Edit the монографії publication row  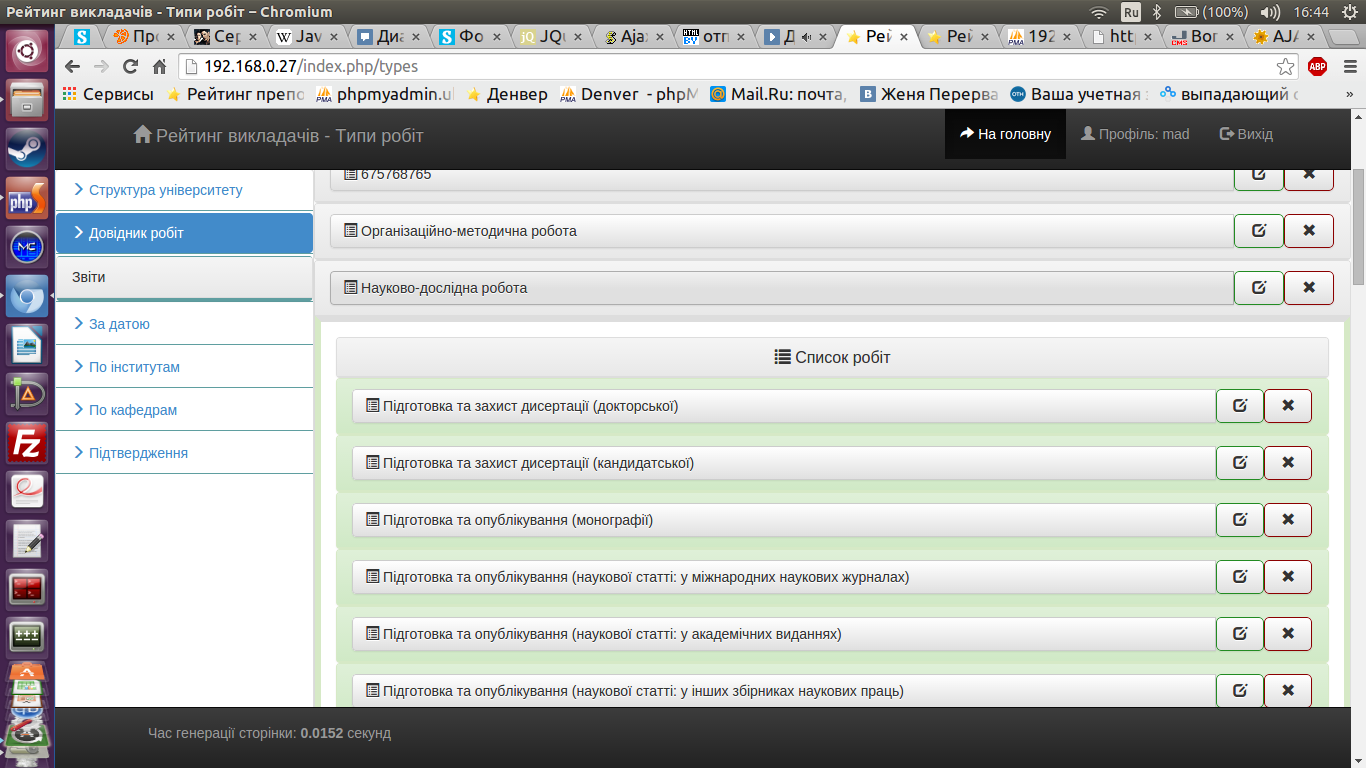click(x=1240, y=520)
